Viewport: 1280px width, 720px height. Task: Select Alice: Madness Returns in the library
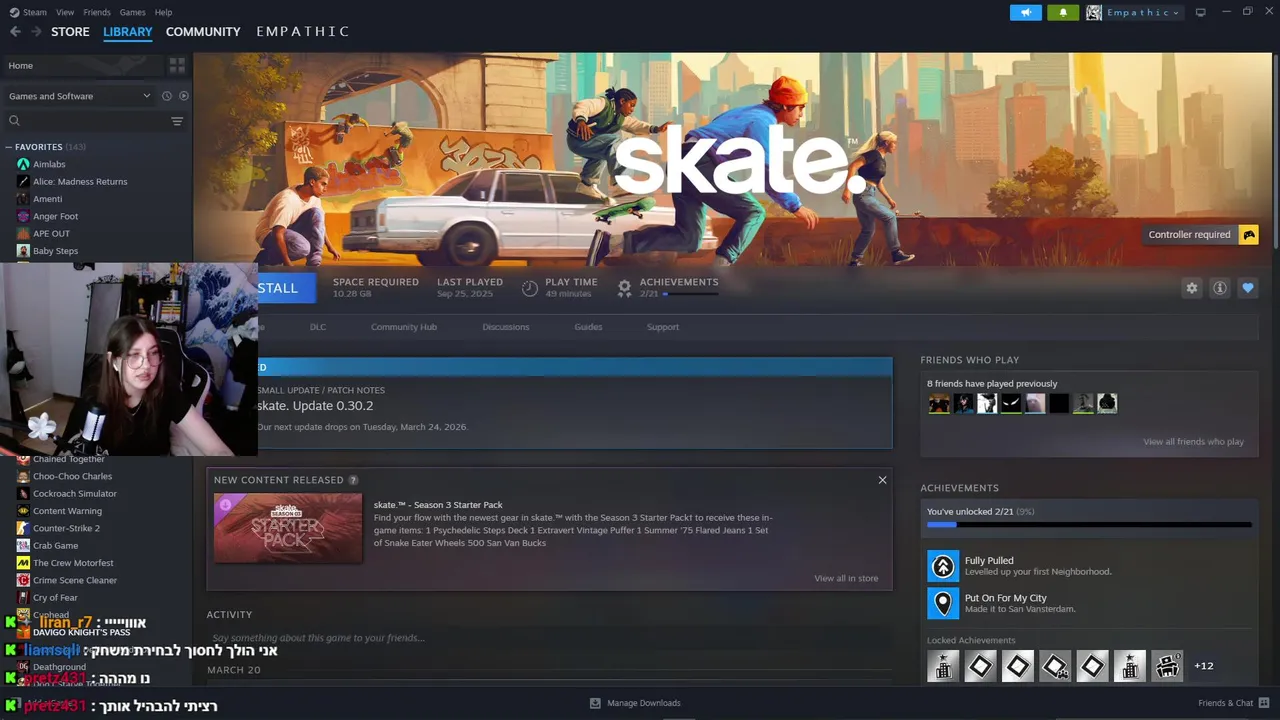click(80, 182)
